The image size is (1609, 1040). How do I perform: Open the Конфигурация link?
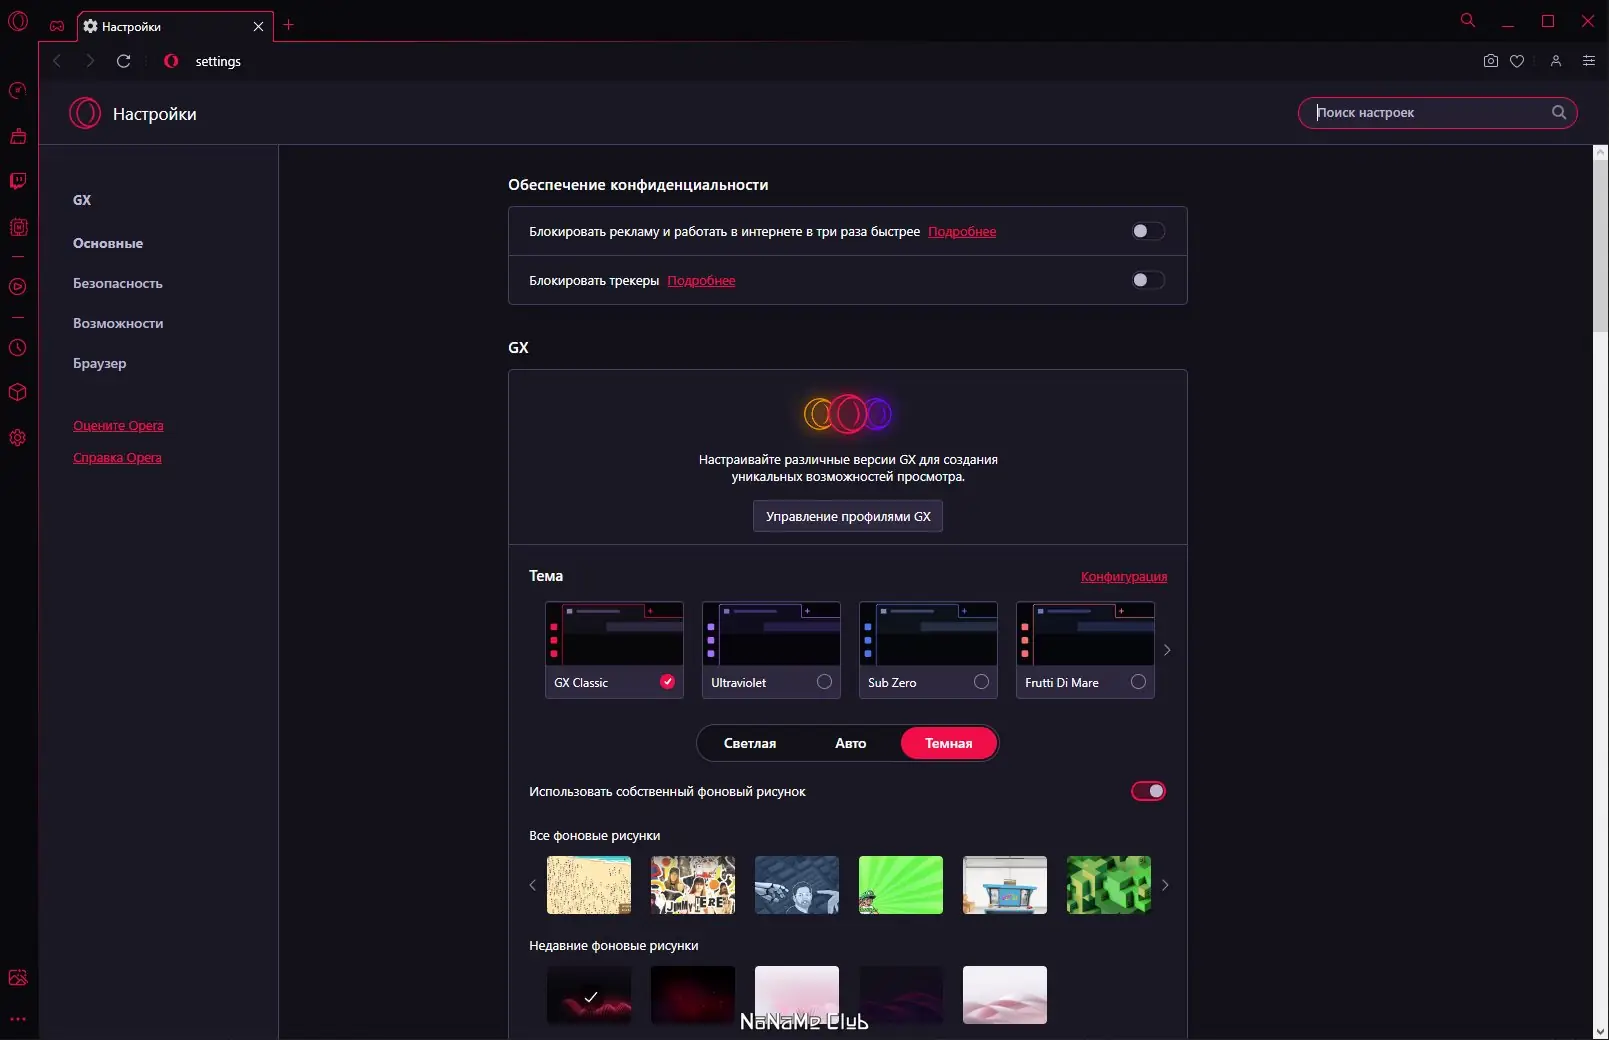[1124, 576]
